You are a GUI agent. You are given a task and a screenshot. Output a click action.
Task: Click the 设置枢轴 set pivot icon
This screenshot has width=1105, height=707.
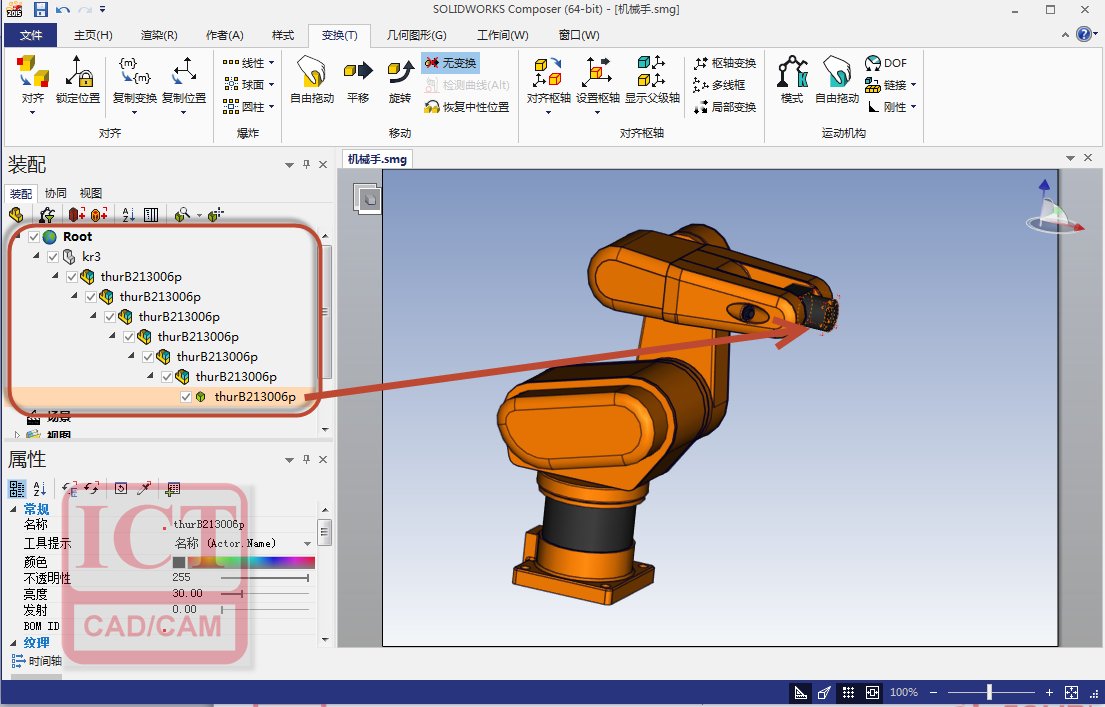click(598, 80)
